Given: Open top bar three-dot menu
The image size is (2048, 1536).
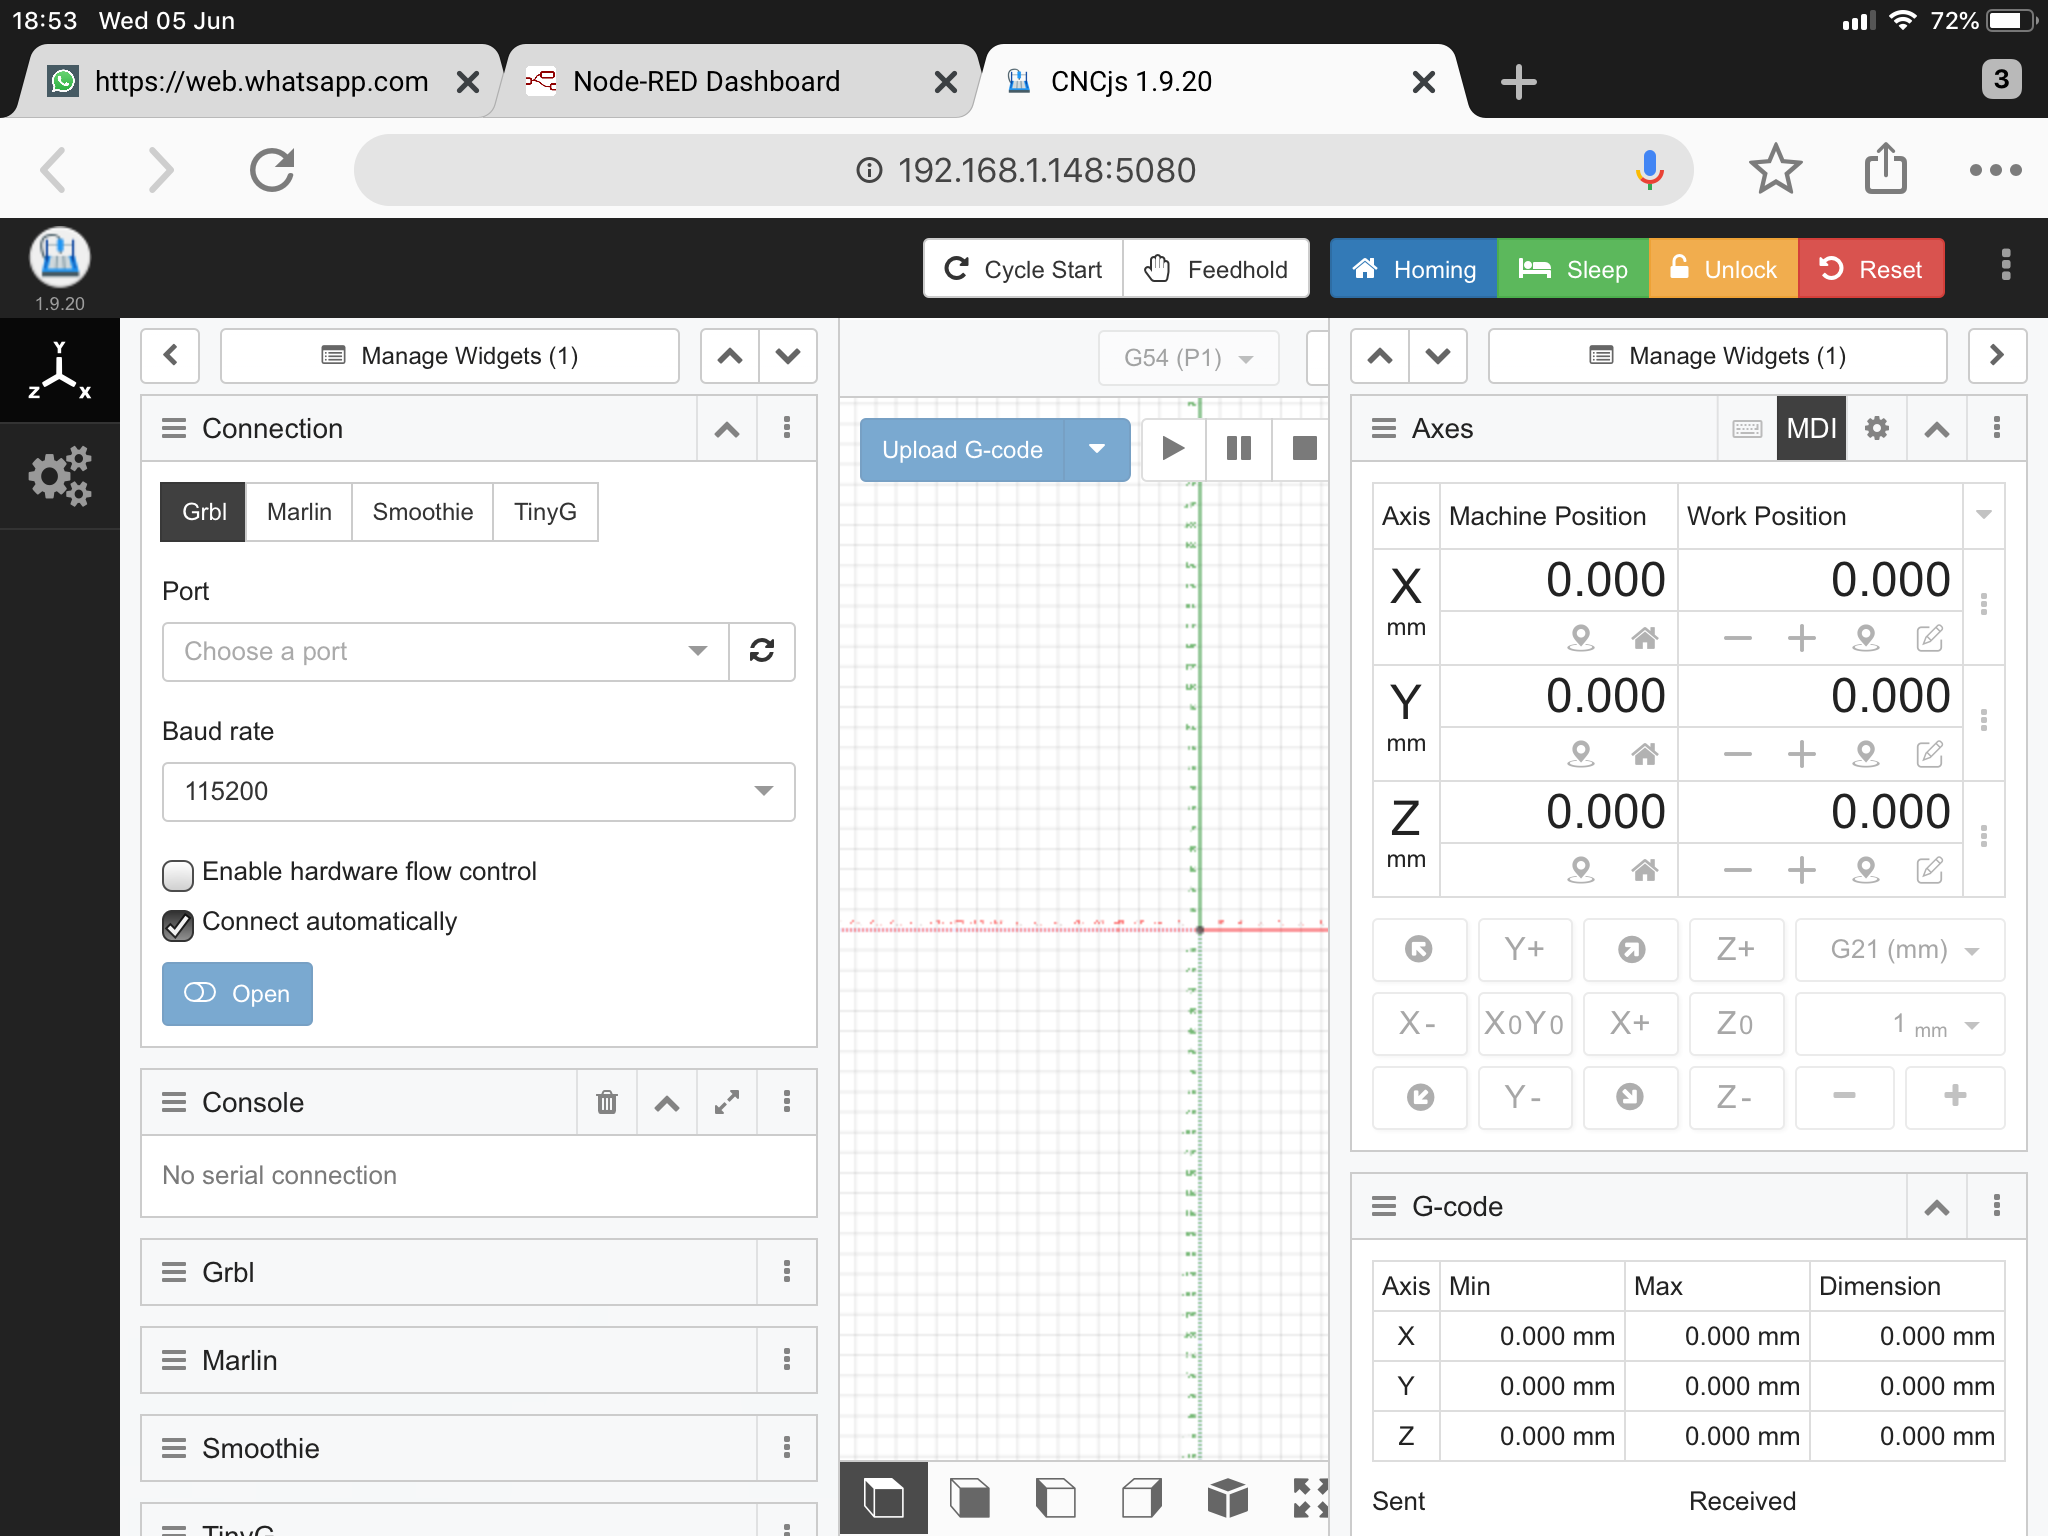Looking at the screenshot, I should (x=2005, y=267).
